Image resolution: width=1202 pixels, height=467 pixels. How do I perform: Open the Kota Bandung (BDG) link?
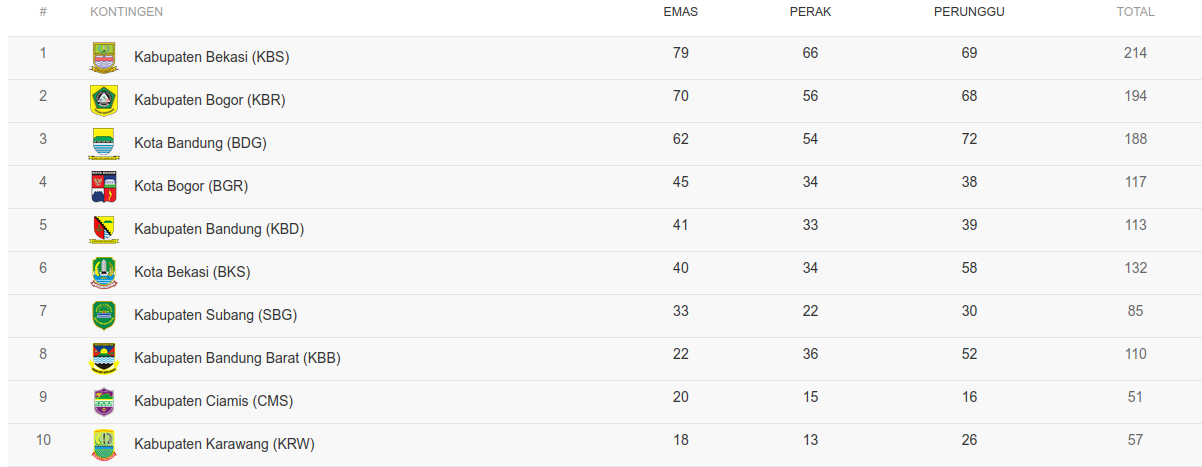[x=200, y=143]
